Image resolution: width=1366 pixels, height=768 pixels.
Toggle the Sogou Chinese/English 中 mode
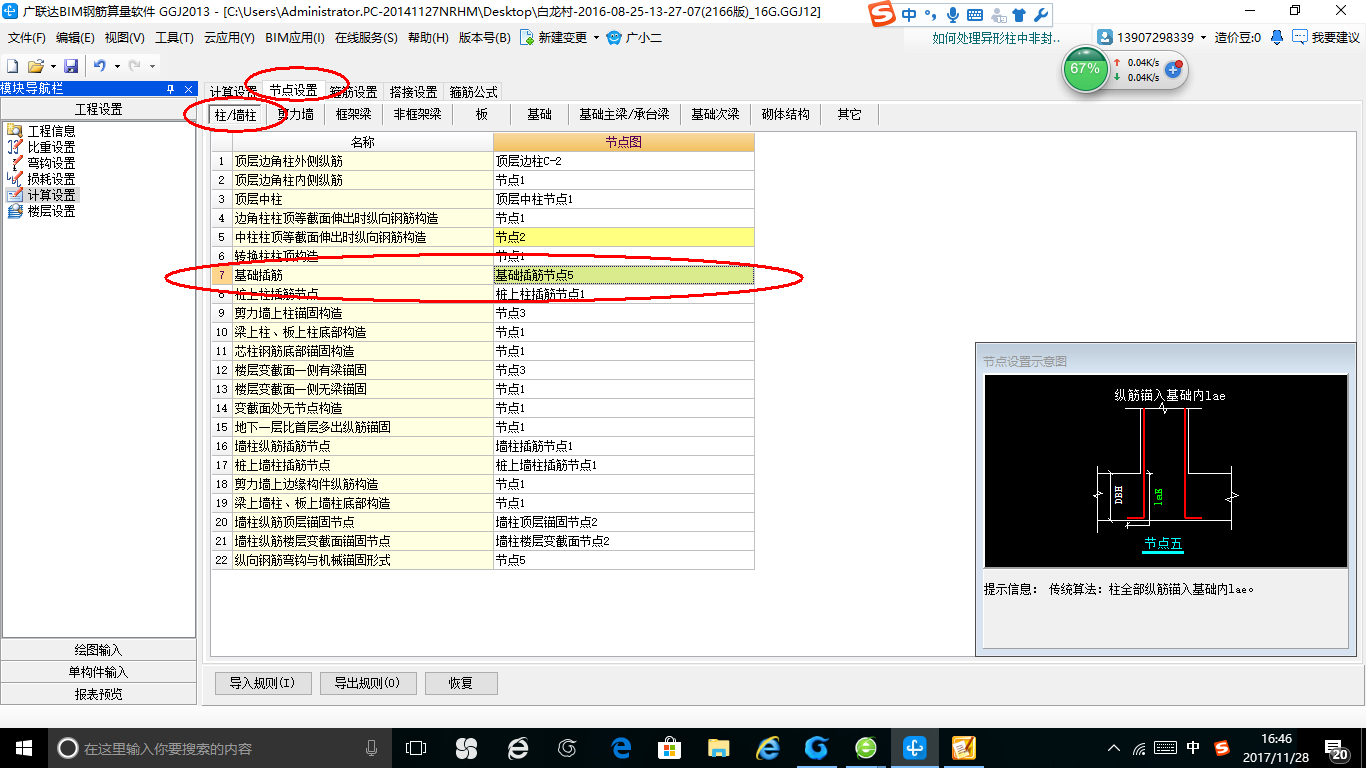click(908, 15)
